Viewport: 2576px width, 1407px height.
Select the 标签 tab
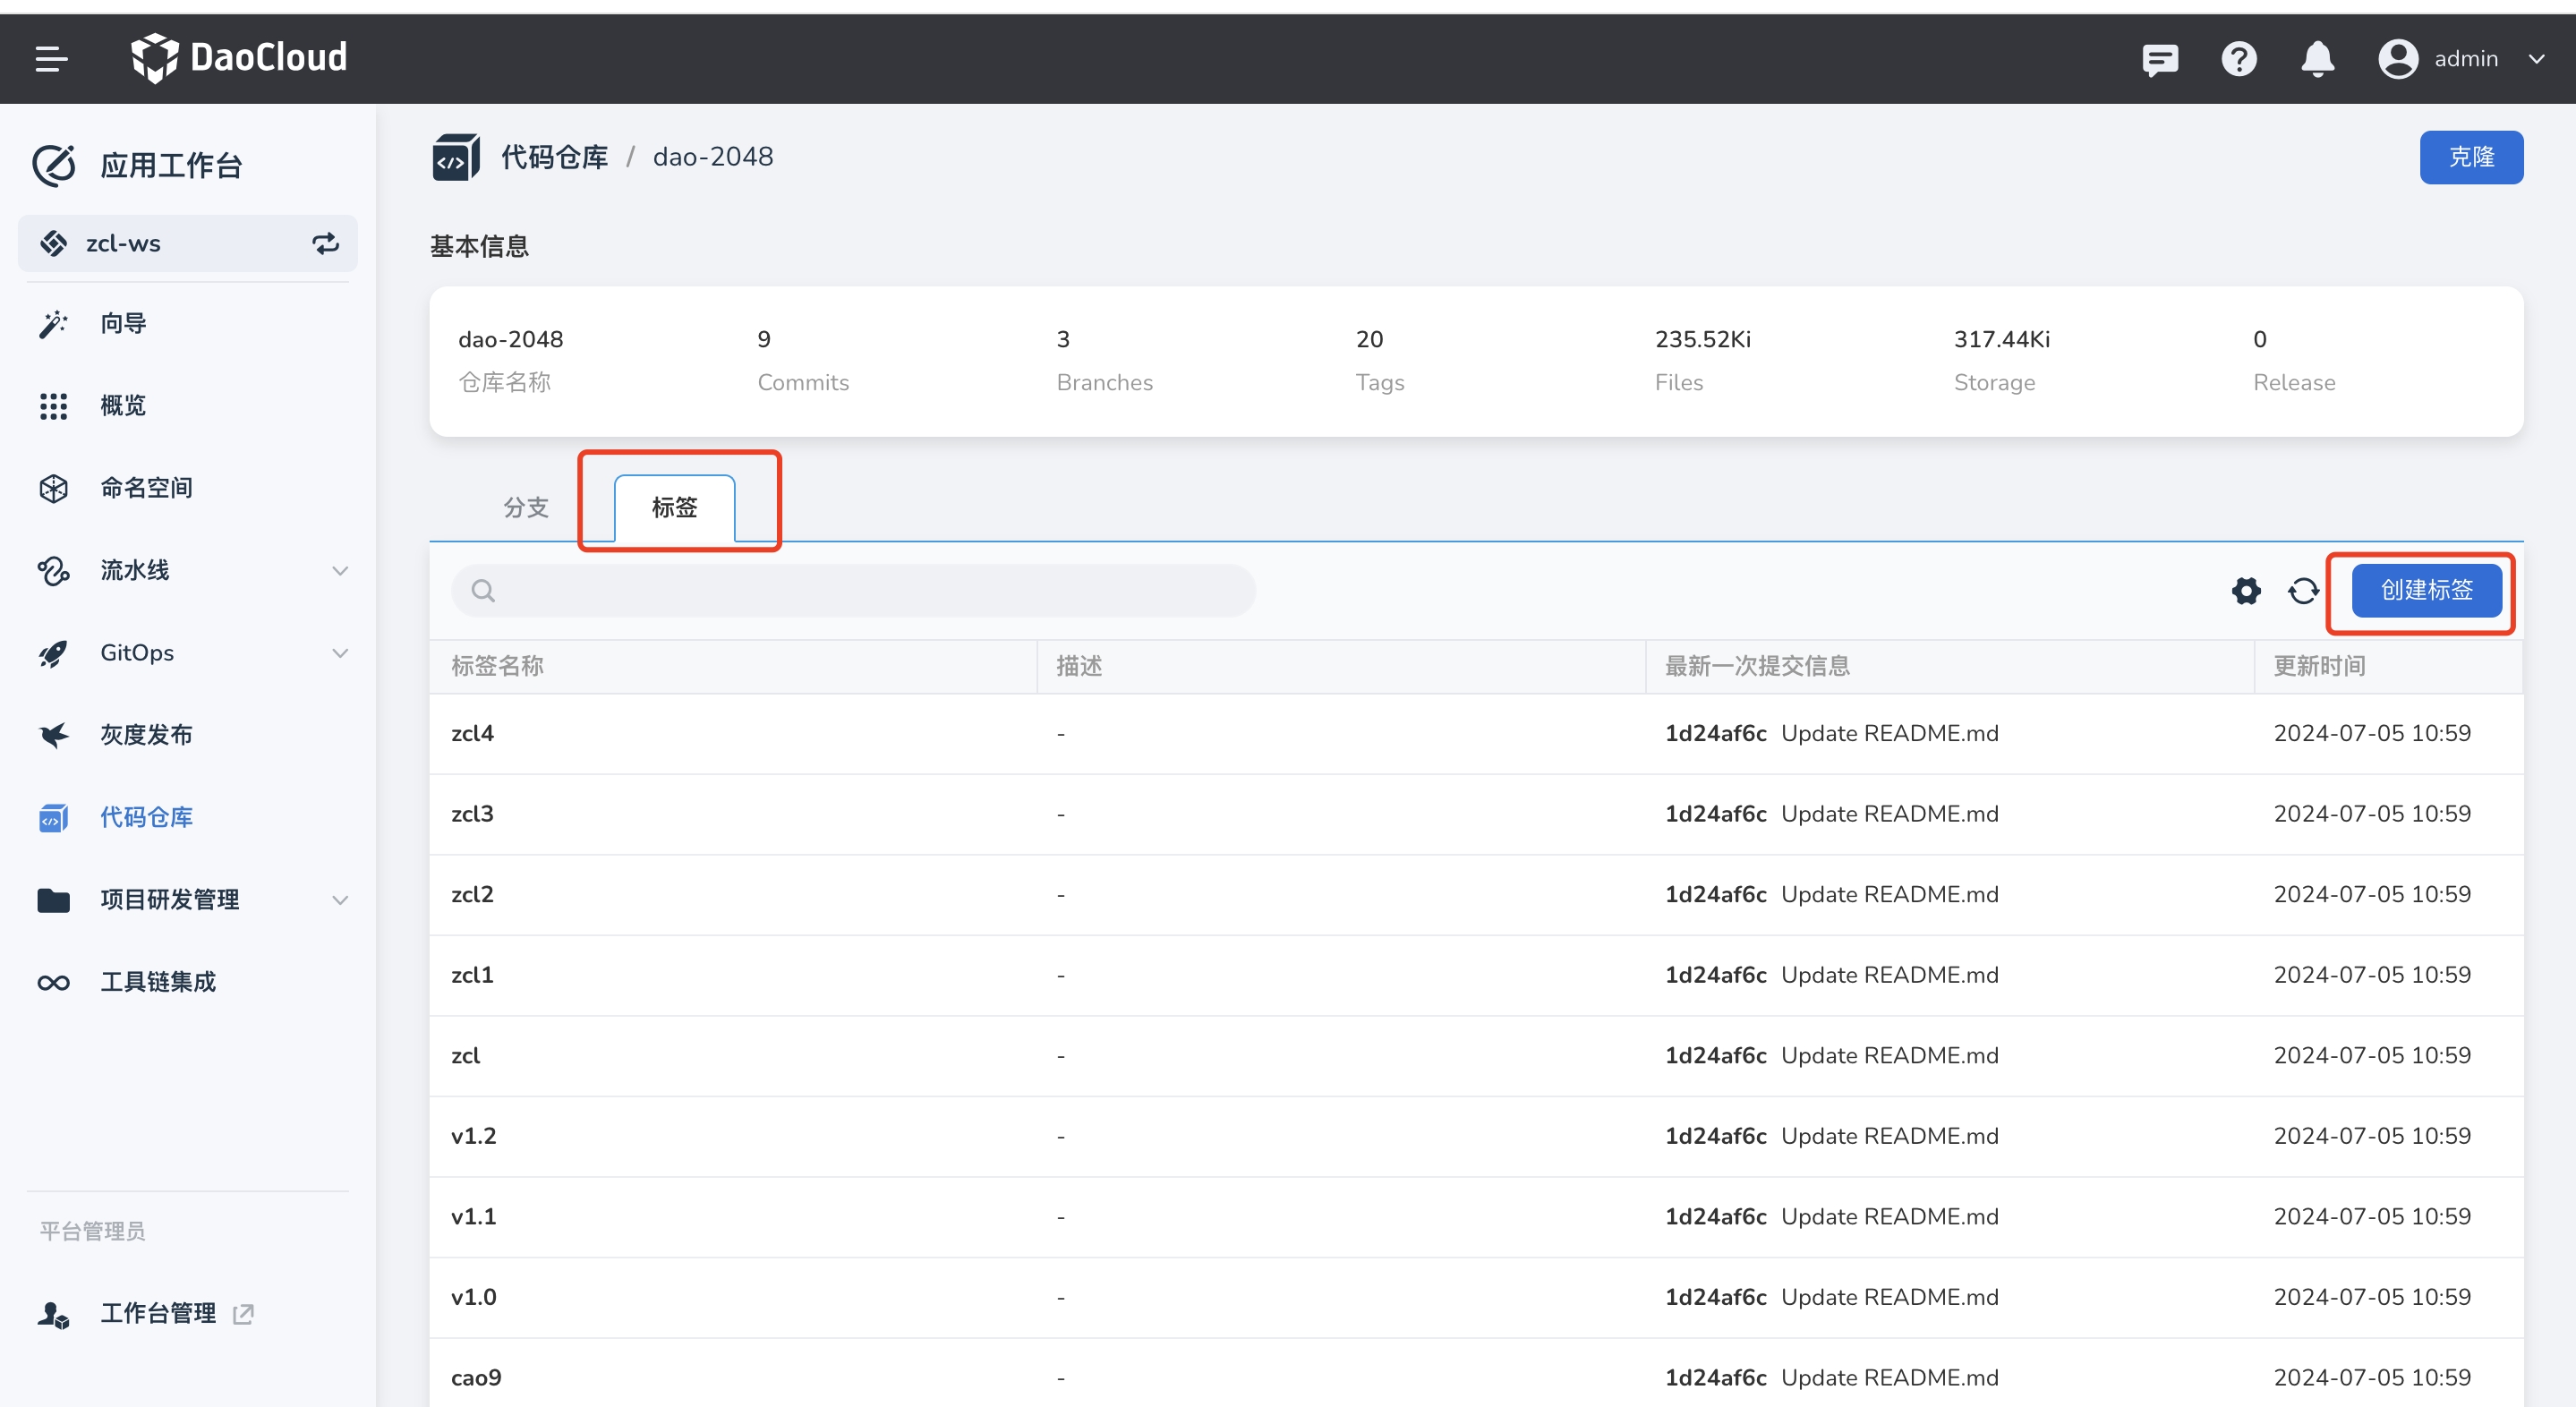(x=674, y=508)
